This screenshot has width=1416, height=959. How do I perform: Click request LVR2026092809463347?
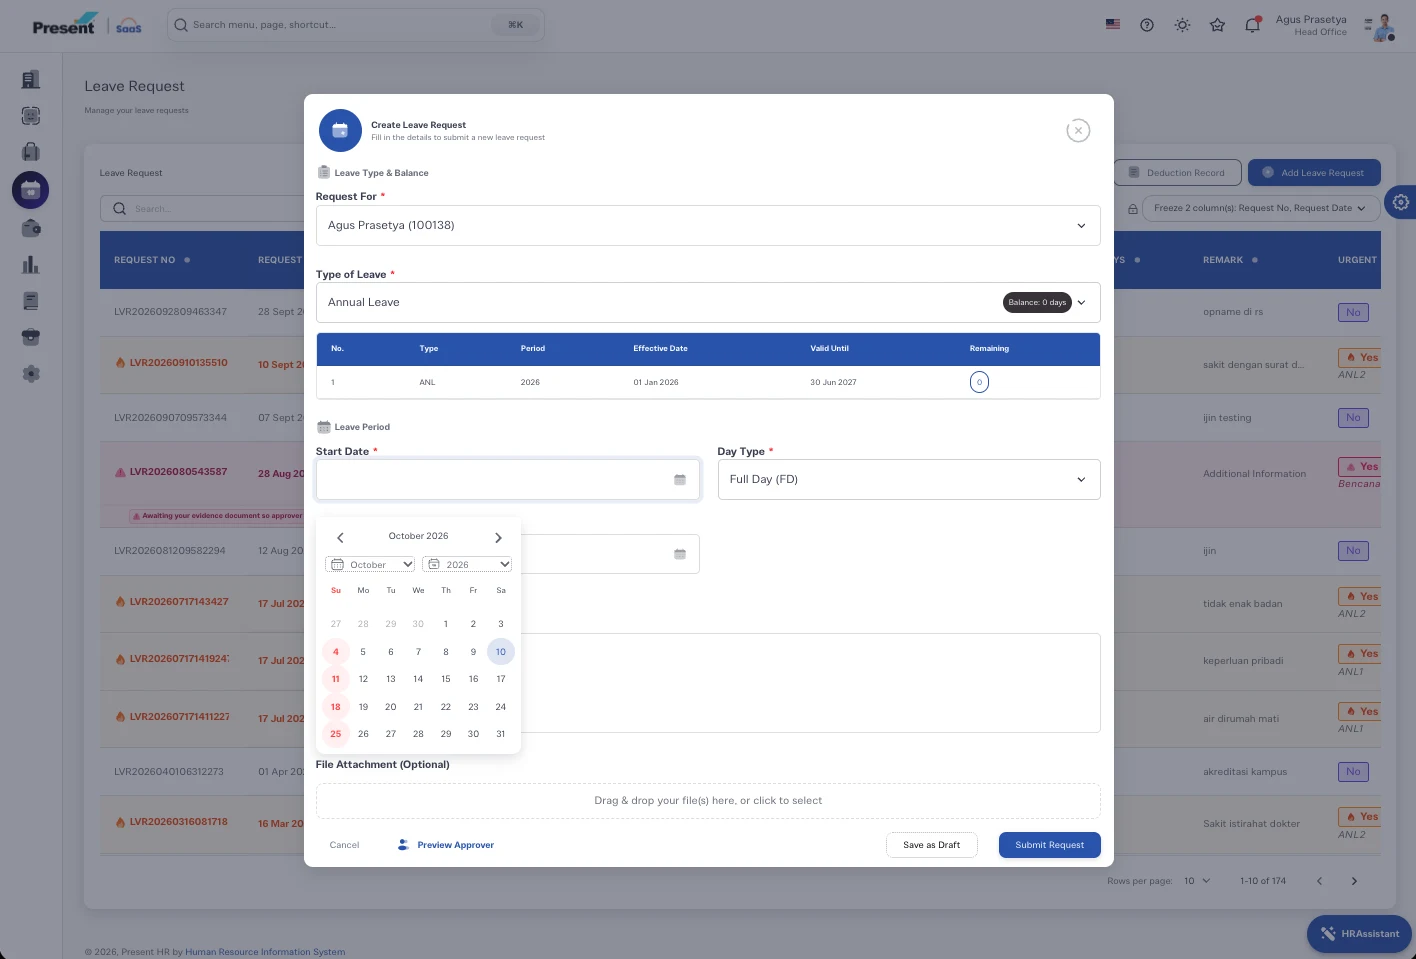click(170, 312)
